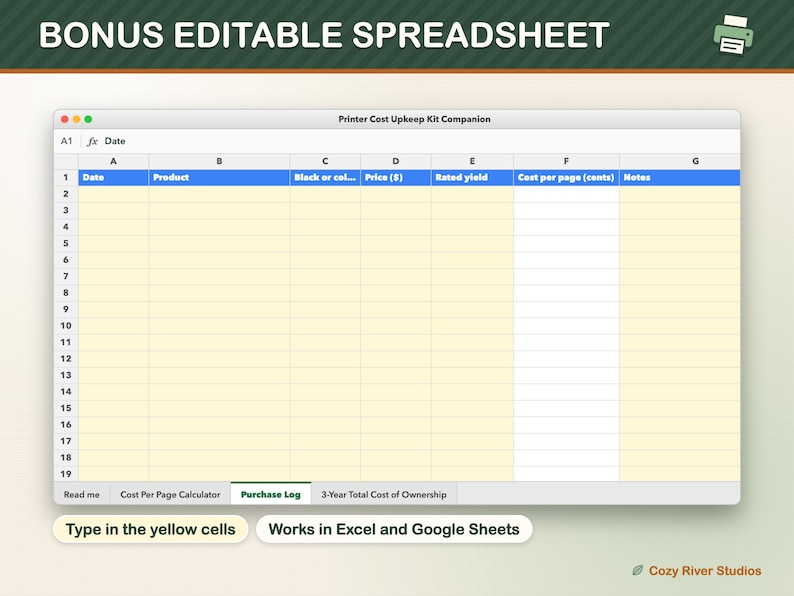Click Works in Excel and Google Sheets badge
The image size is (794, 596).
394,529
